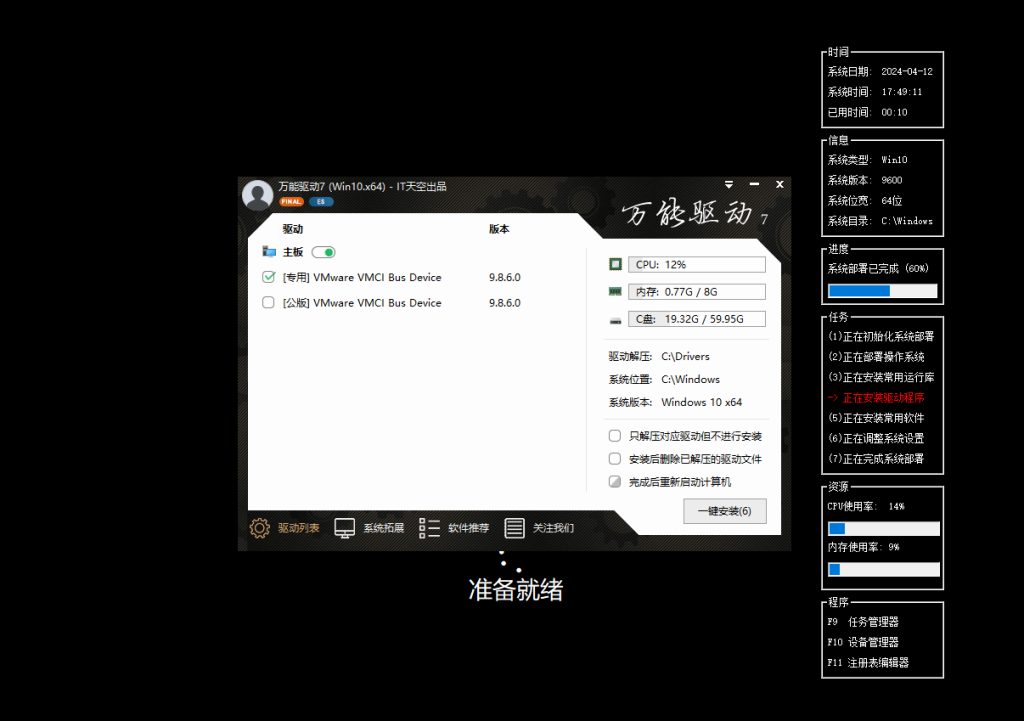
Task: Click the document icon for 关注我们
Action: click(x=515, y=528)
